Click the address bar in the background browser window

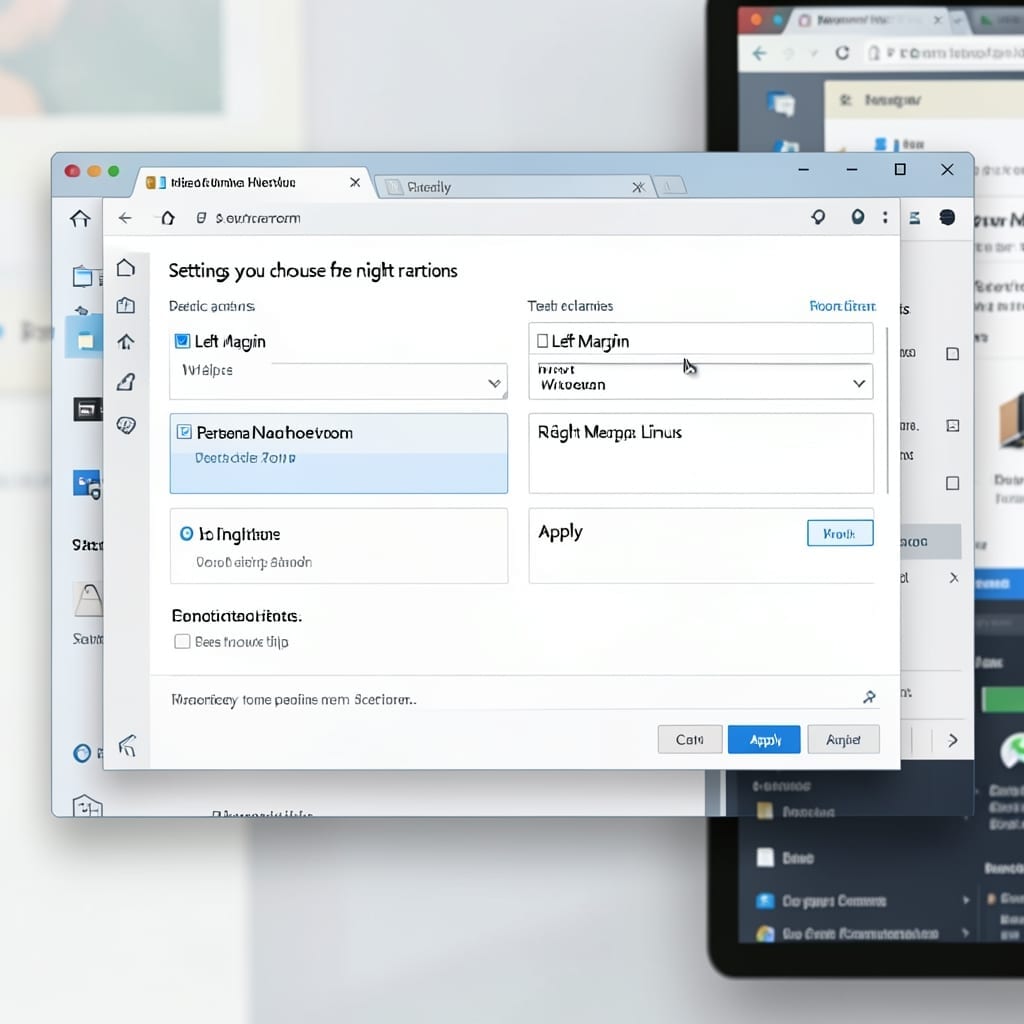click(946, 53)
